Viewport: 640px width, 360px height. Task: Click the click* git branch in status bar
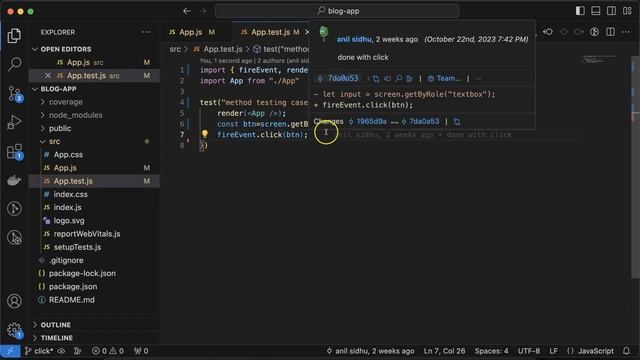click(39, 351)
